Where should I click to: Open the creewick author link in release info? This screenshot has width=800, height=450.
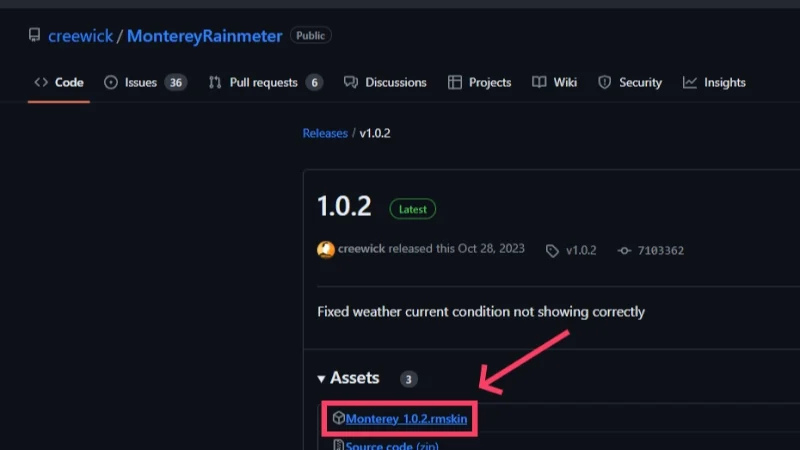[361, 248]
